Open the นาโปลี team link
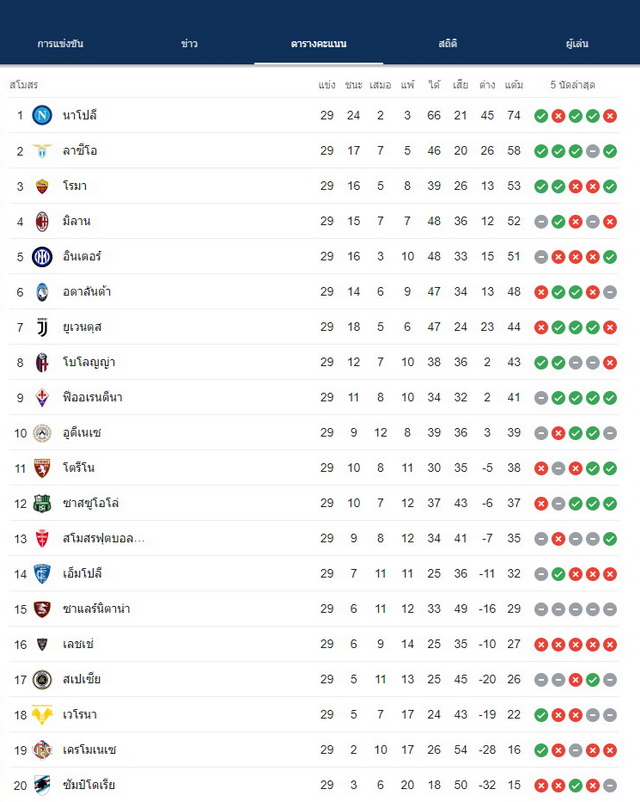This screenshot has height=802, width=640. 80,116
